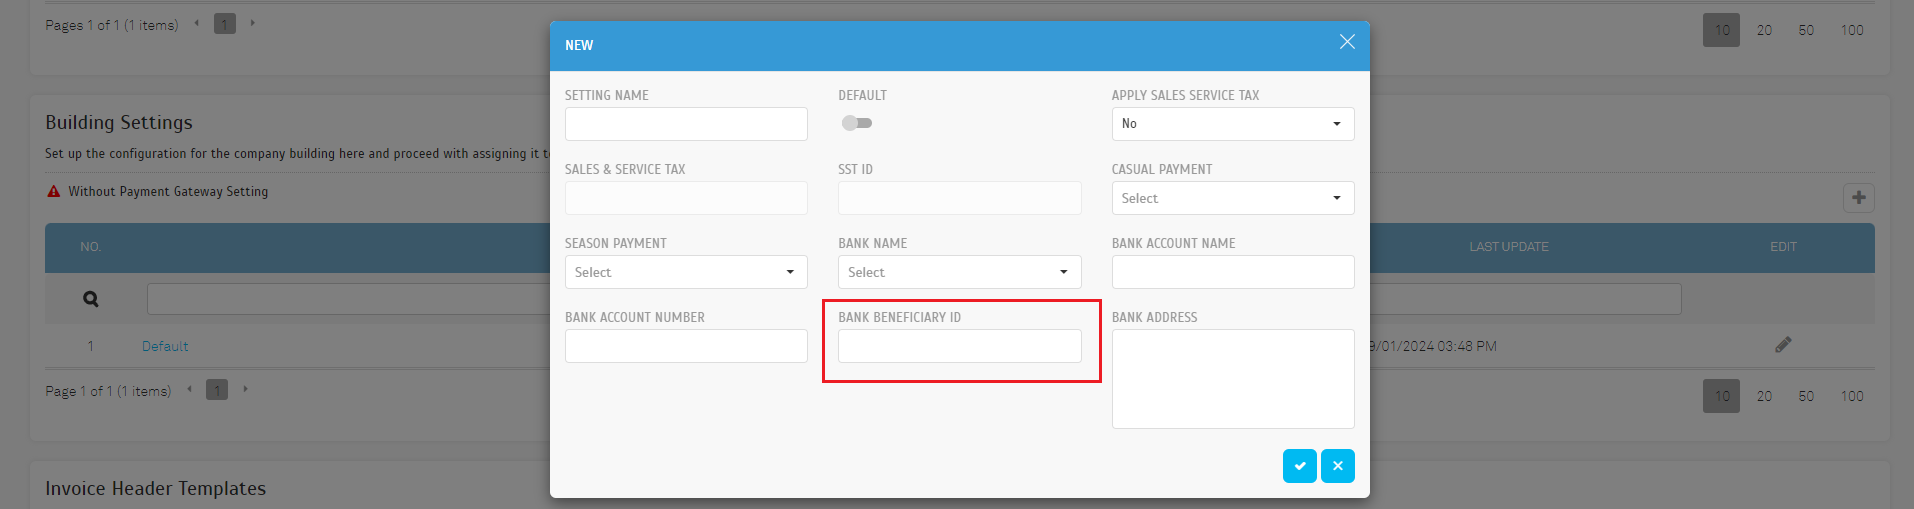Viewport: 1914px width, 509px height.
Task: Click the pencil edit icon for Default row
Action: point(1783,345)
